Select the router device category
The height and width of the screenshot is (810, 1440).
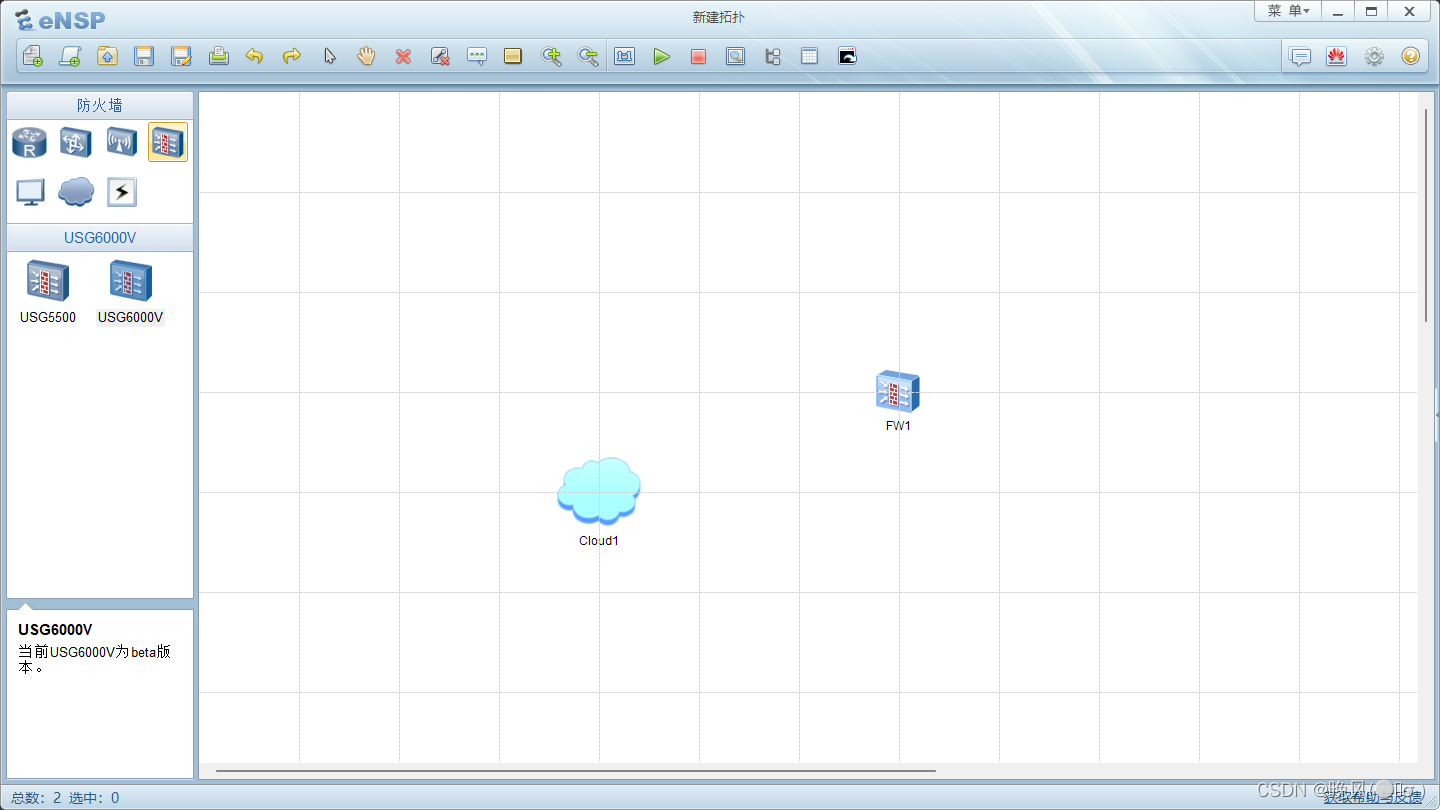point(29,142)
